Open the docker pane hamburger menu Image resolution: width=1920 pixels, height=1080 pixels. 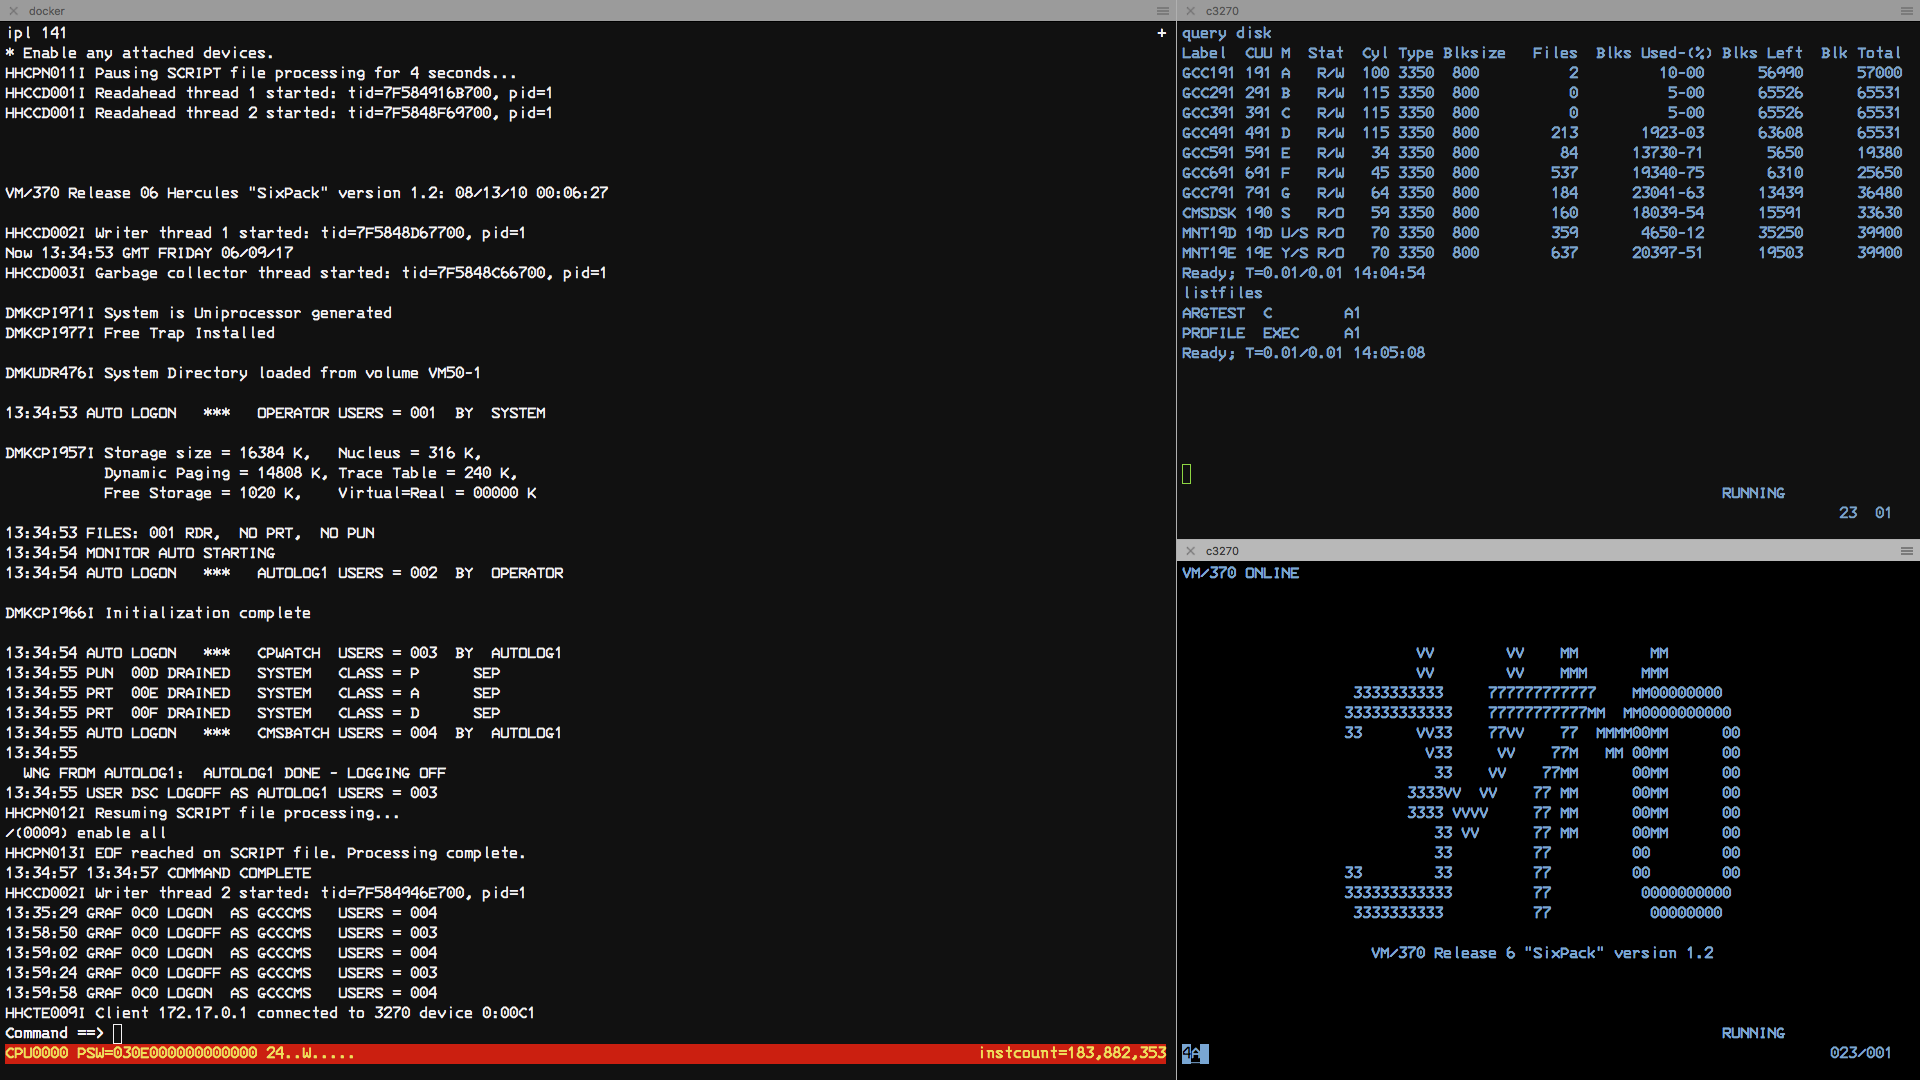click(1162, 11)
